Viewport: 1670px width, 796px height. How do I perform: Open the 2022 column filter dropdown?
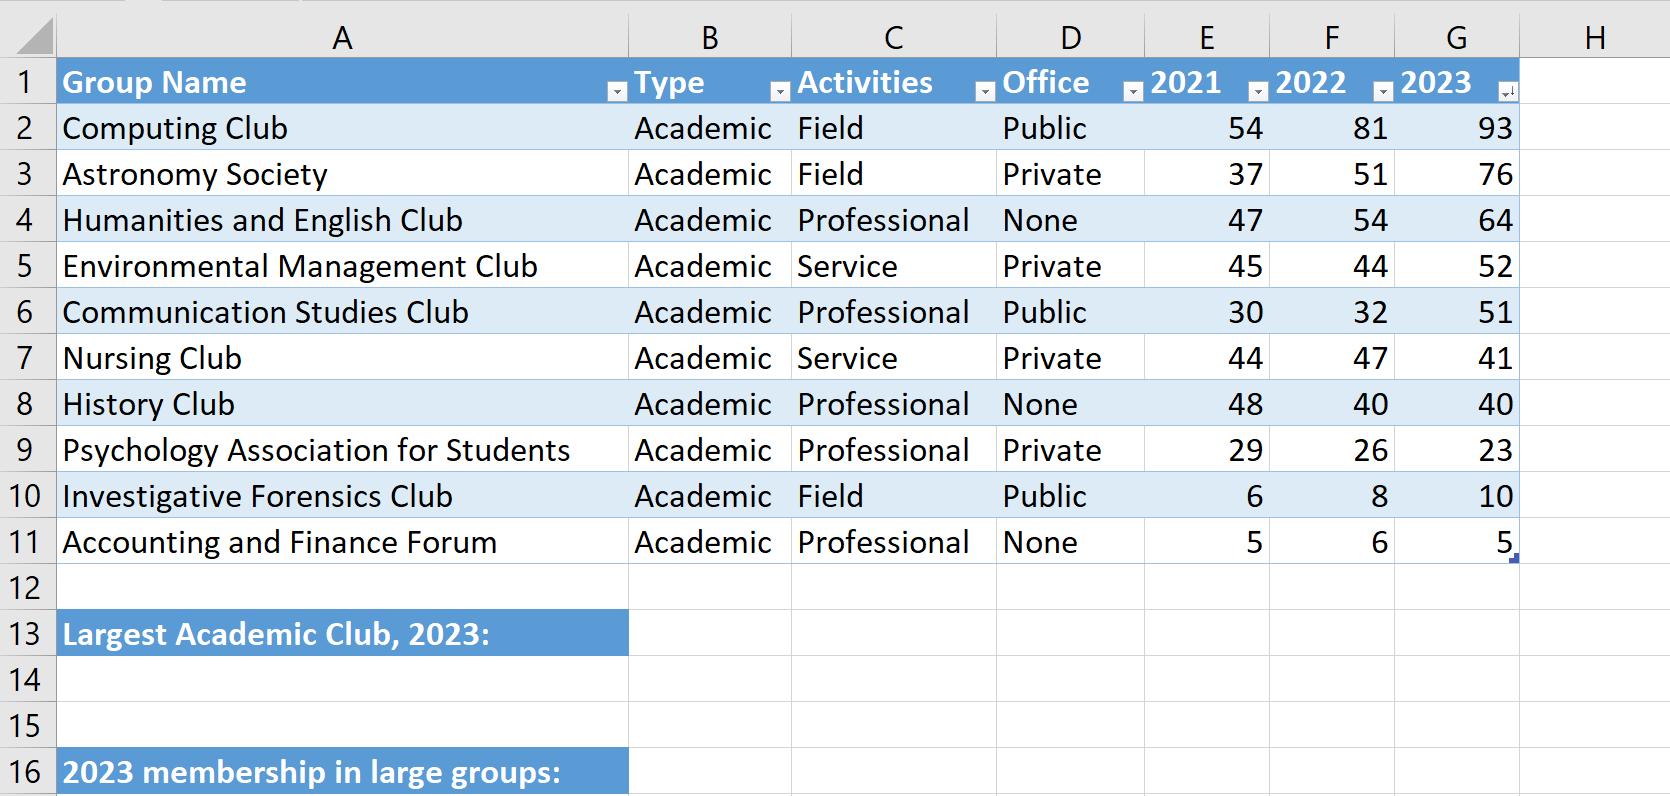tap(1383, 91)
